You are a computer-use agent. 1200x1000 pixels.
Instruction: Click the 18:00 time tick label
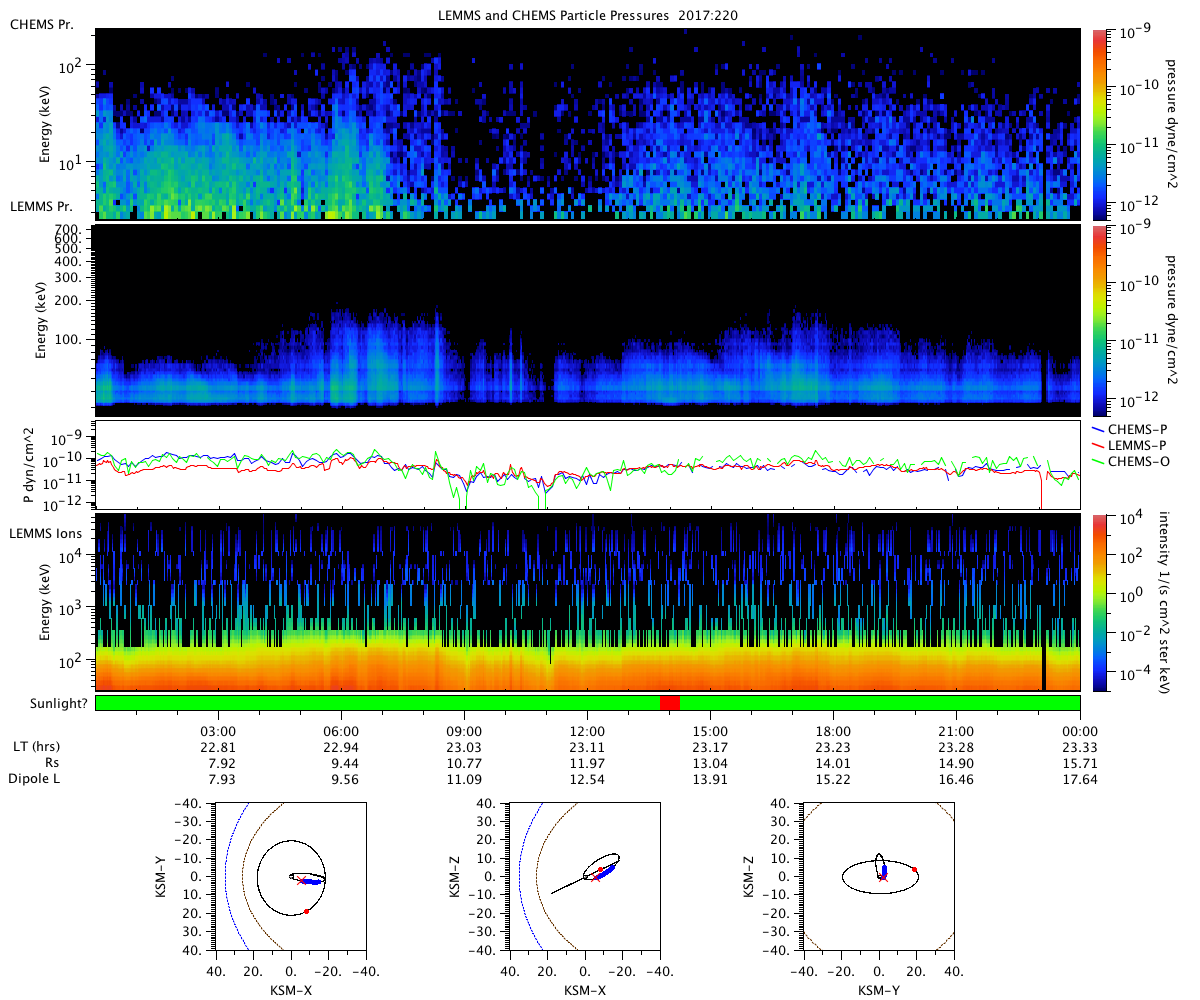[834, 730]
